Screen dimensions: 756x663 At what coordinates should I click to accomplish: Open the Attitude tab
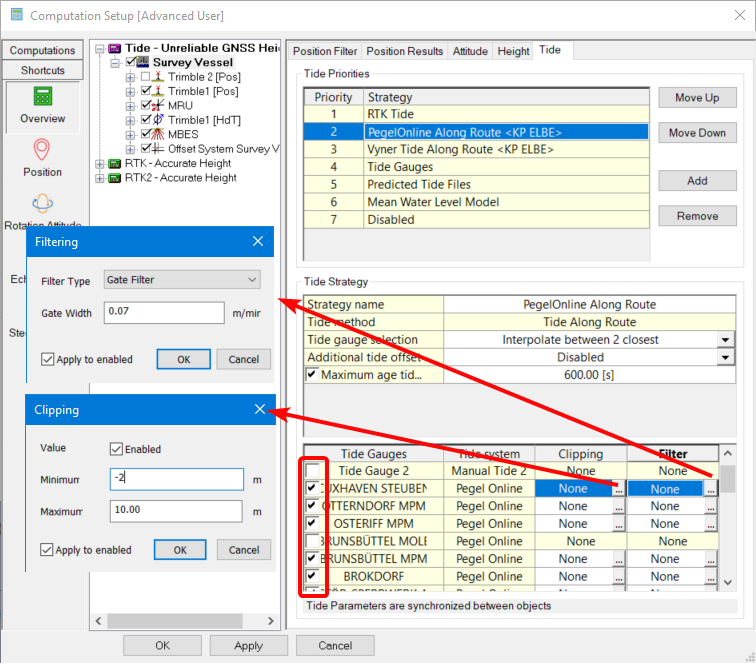click(x=470, y=51)
